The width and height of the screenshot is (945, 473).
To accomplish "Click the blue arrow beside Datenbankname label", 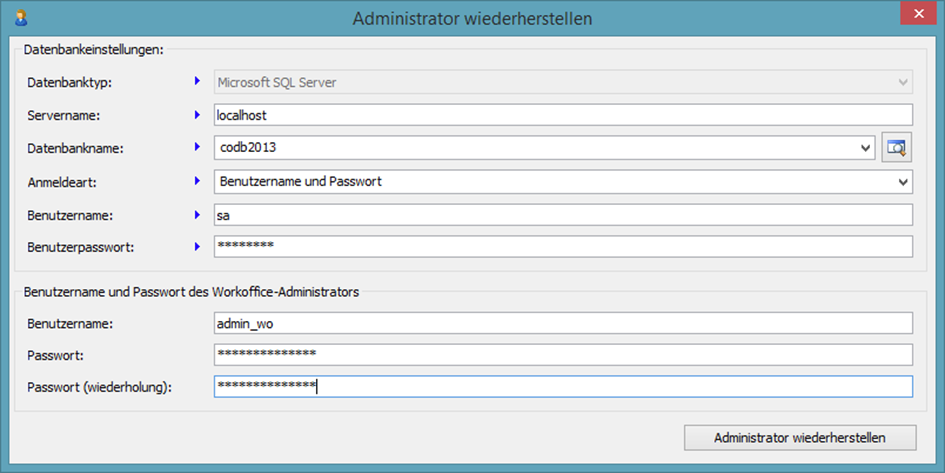I will click(x=197, y=149).
